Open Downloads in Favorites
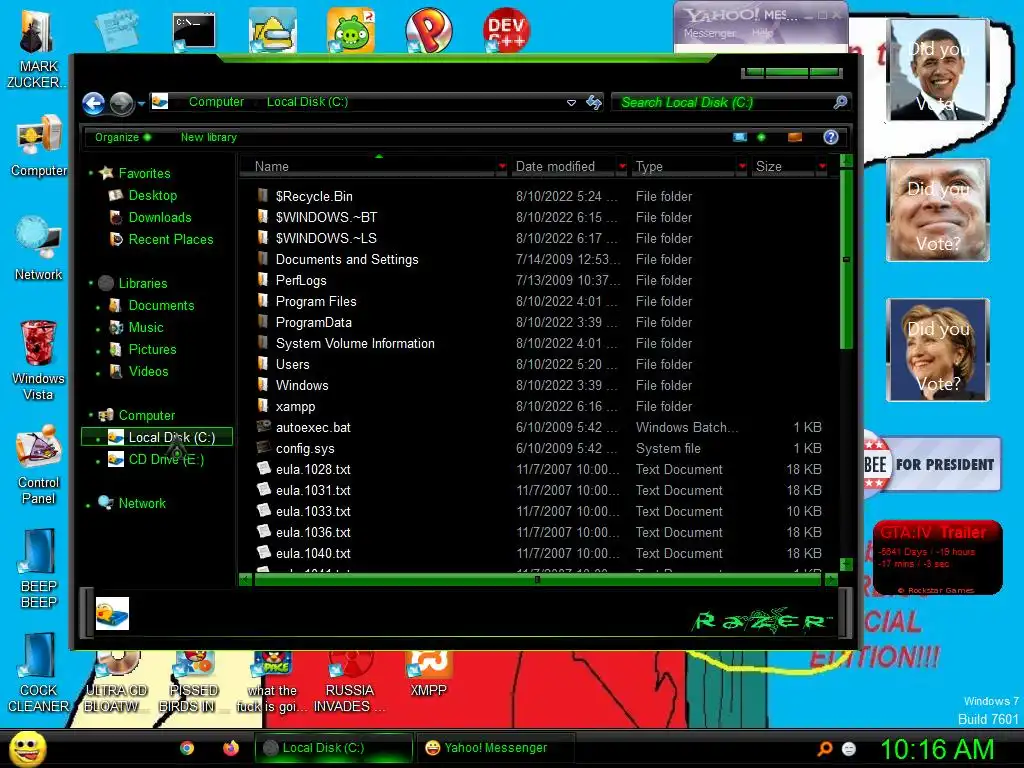The image size is (1024, 768). coord(159,217)
